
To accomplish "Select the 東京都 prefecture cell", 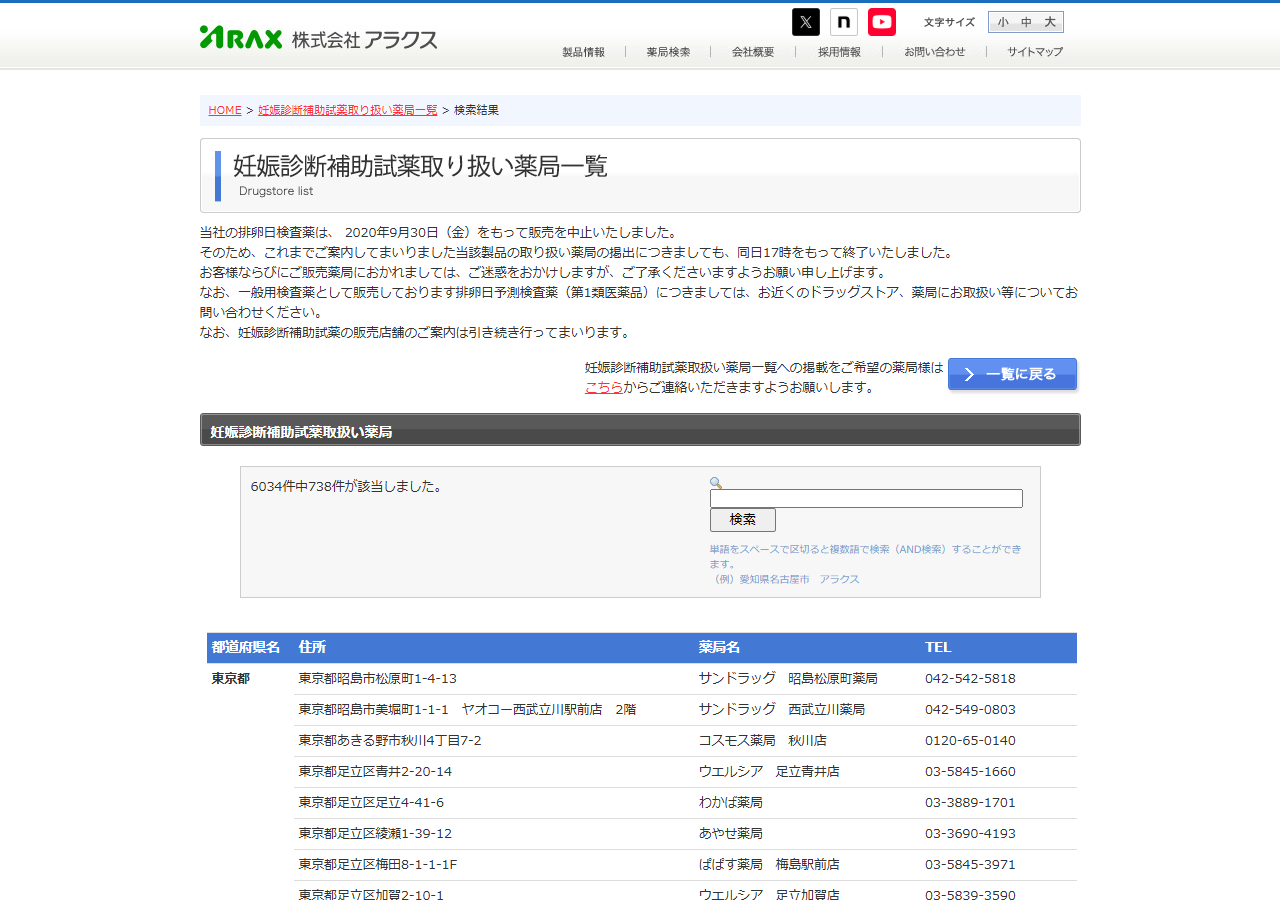I will click(231, 679).
